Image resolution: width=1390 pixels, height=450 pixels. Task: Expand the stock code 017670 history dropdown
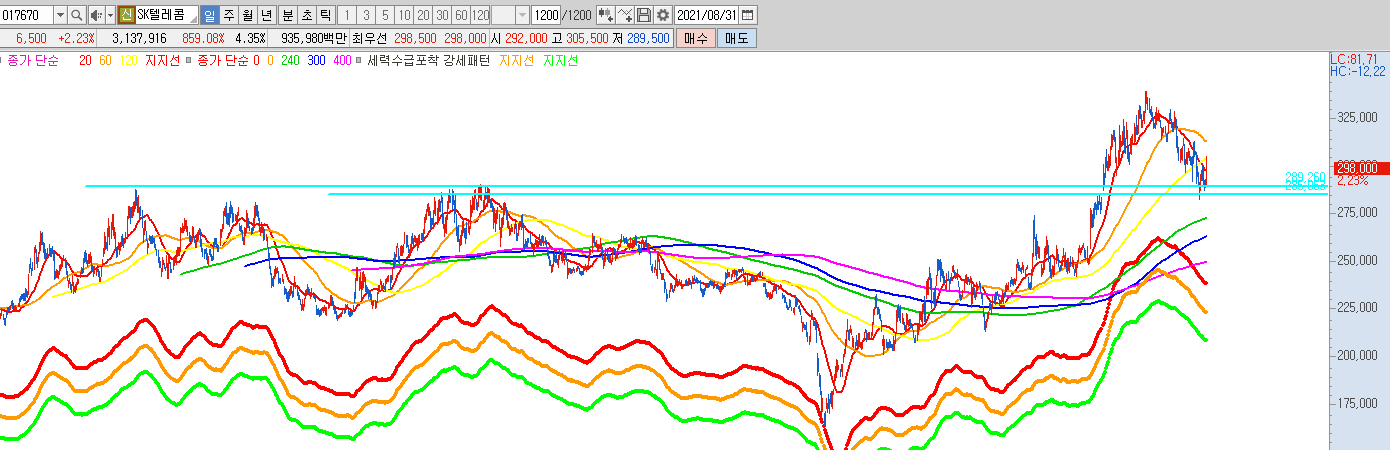click(60, 15)
